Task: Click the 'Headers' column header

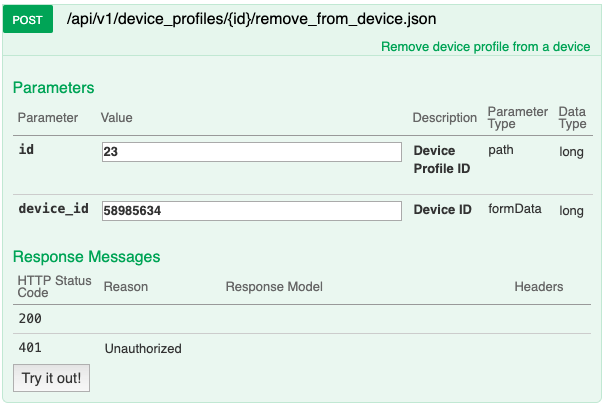Action: (539, 287)
